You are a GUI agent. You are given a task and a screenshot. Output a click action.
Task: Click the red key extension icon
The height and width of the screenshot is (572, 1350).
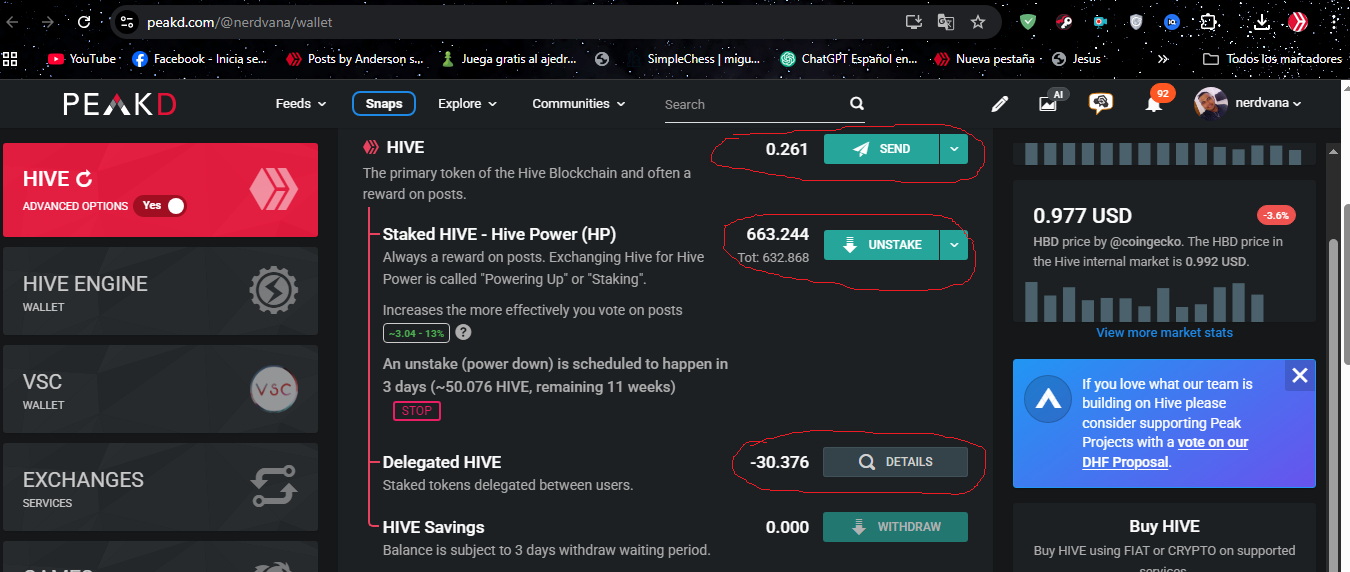point(1066,21)
